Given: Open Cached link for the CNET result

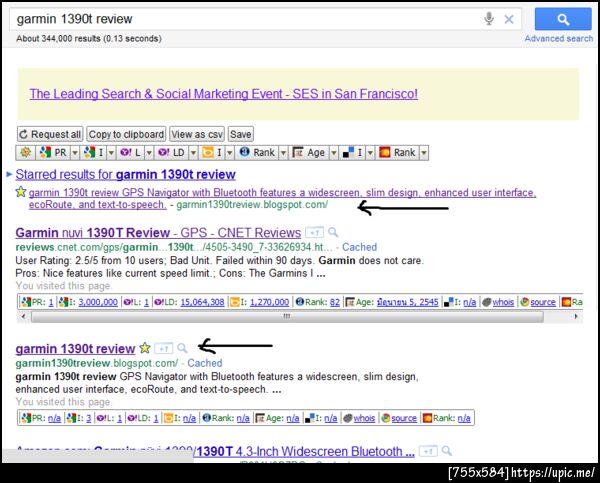Looking at the screenshot, I should click(359, 247).
